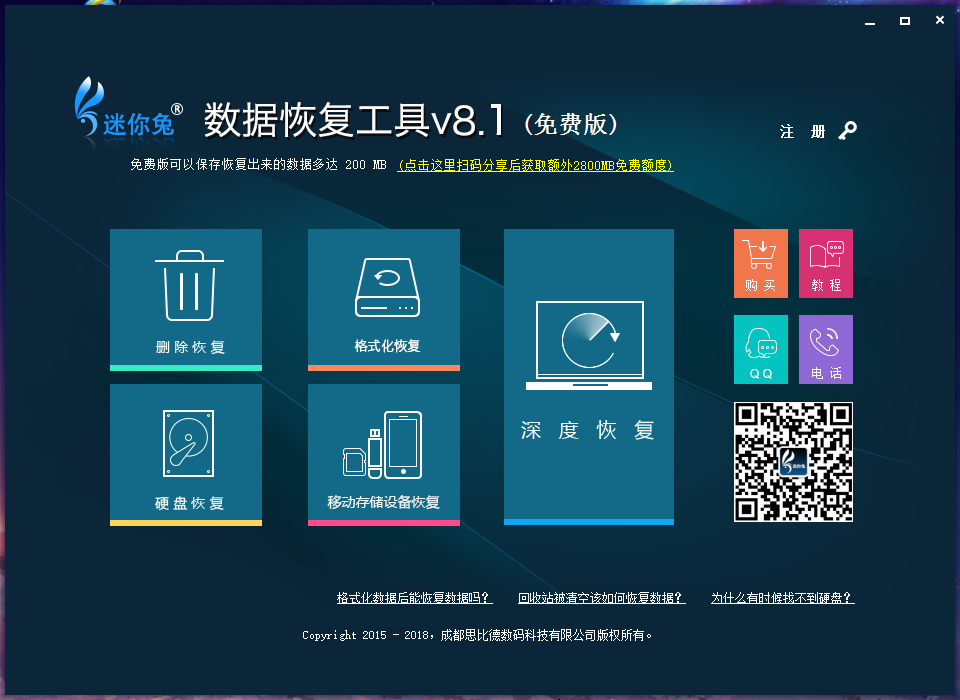Open link about recovering formatted data
960x700 pixels.
point(414,598)
